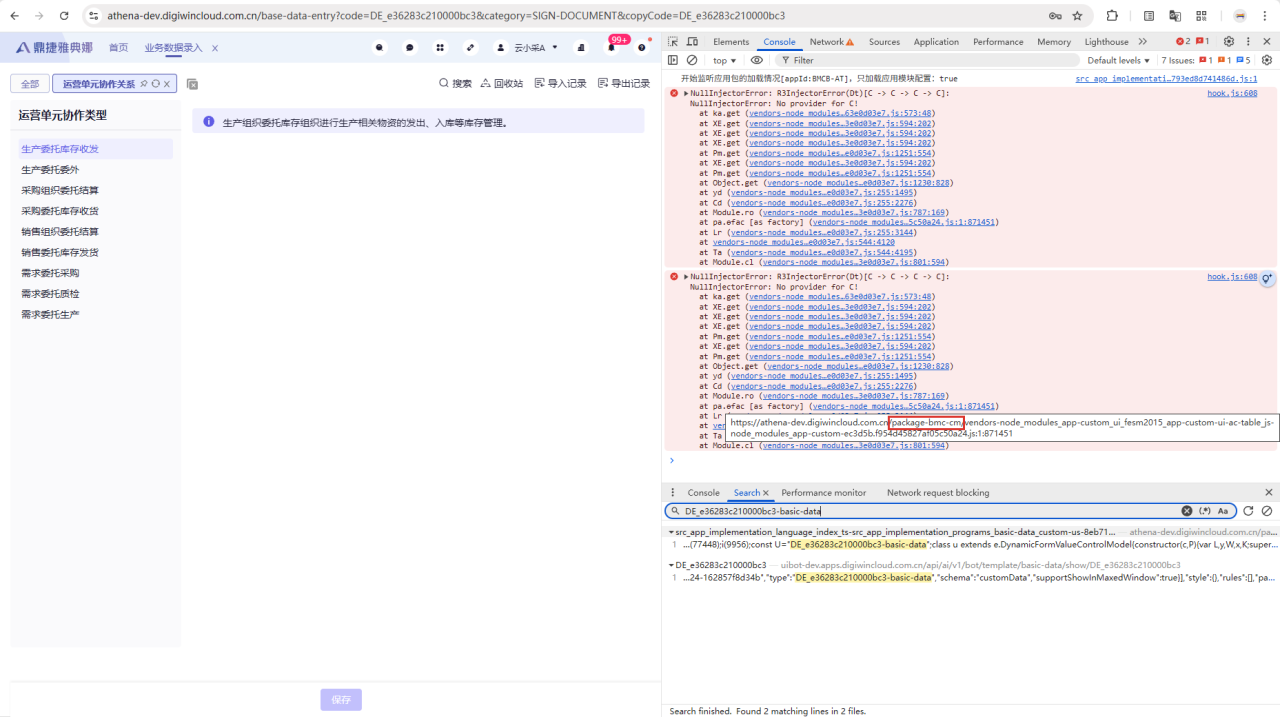Activate DevTools inspect element picker
The width and height of the screenshot is (1280, 717).
[673, 42]
